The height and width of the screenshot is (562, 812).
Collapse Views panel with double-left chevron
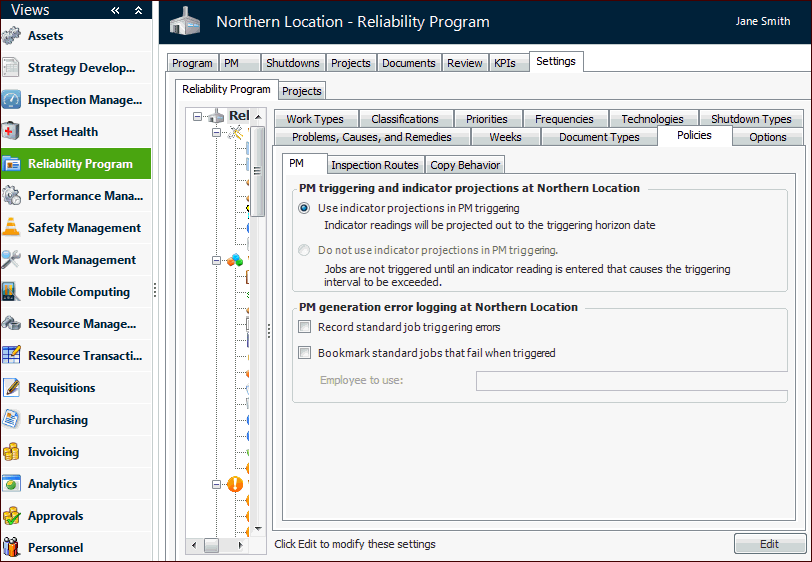(116, 10)
